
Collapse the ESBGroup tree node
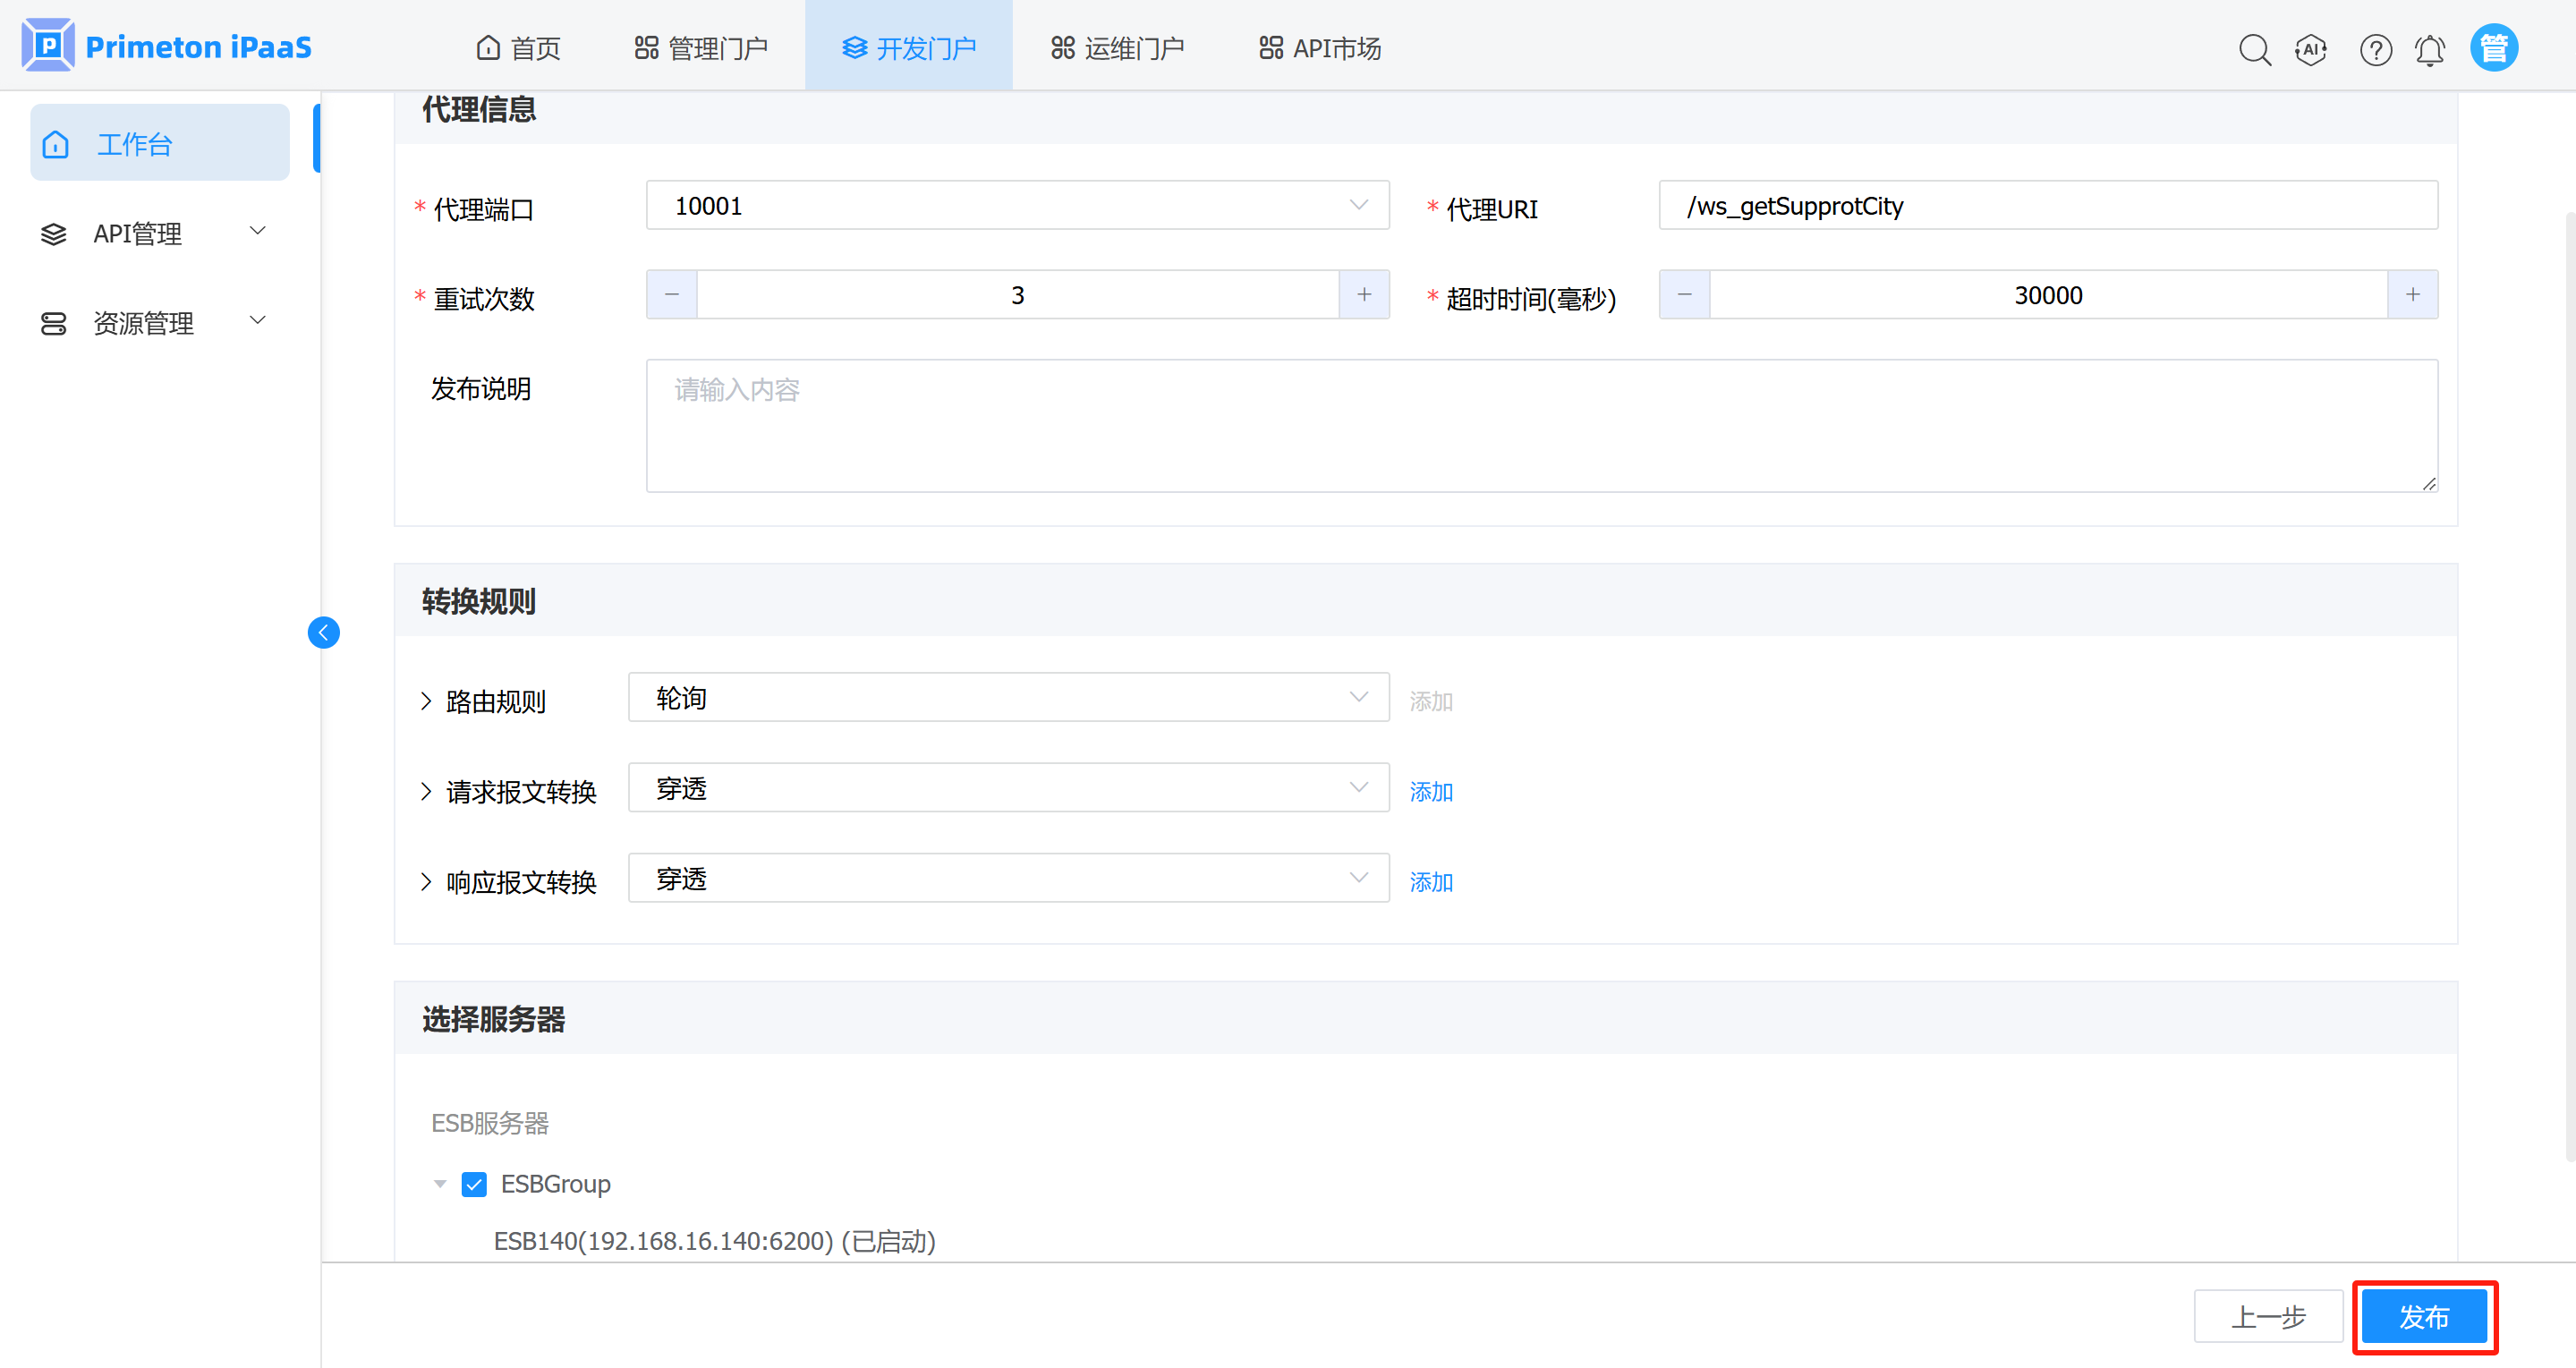pos(440,1184)
